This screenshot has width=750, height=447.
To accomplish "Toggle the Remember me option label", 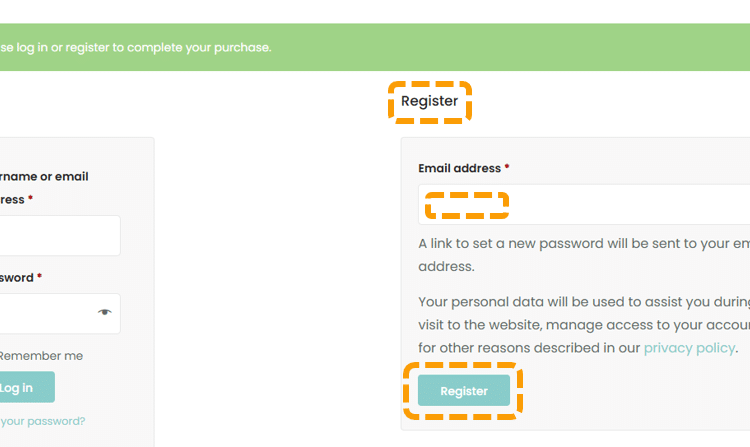I will [40, 356].
